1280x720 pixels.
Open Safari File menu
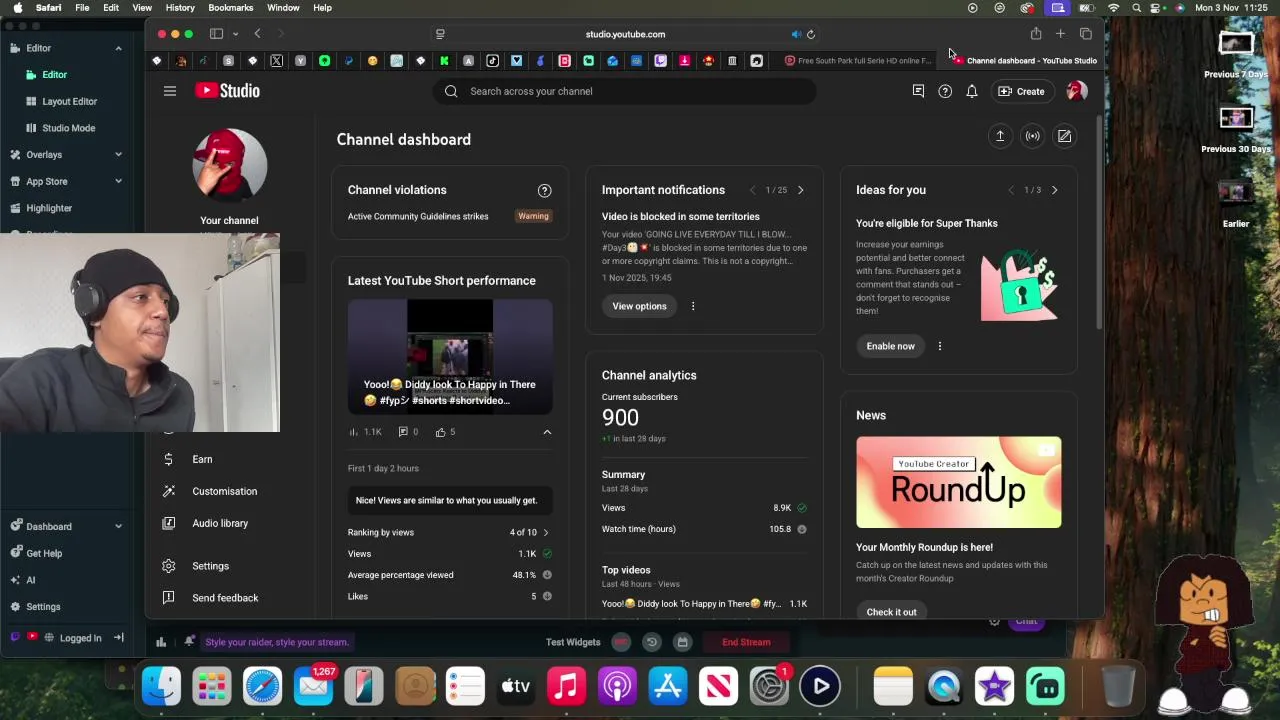click(82, 8)
